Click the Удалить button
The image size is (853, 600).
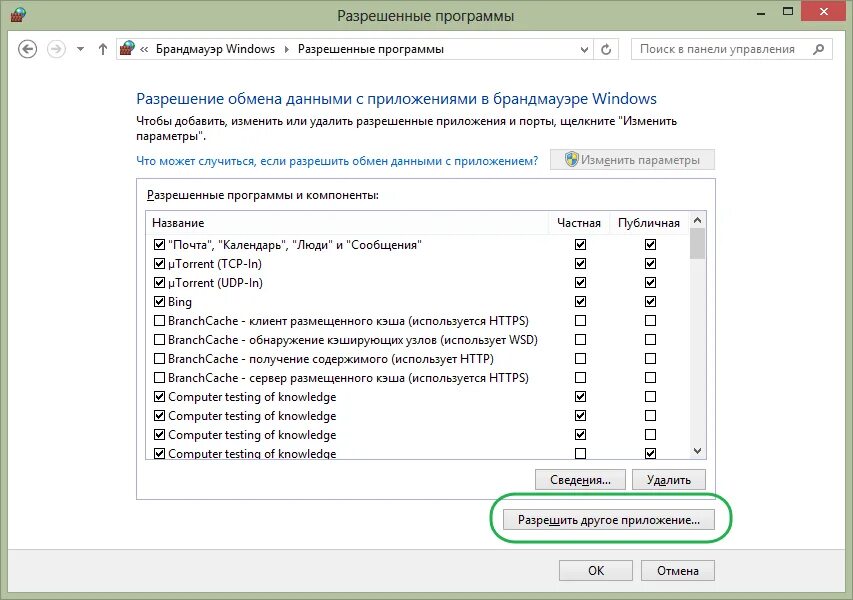point(669,480)
